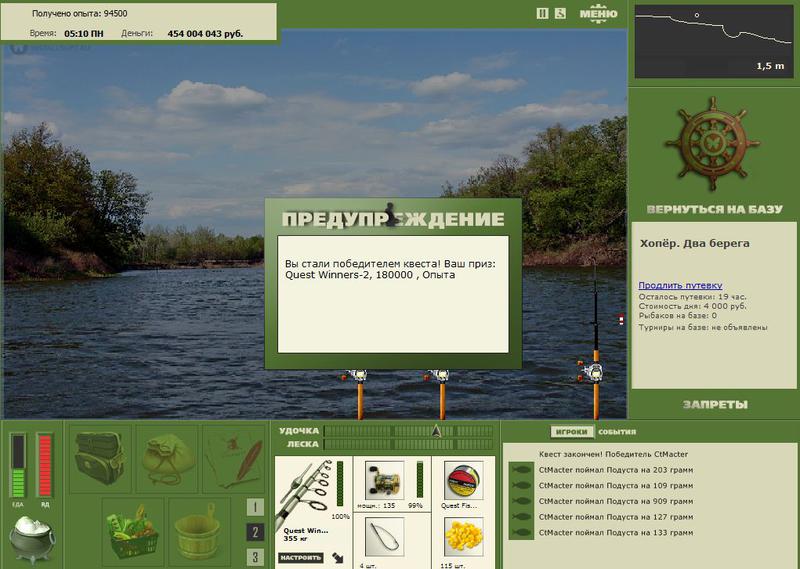Click the corn bait icon
This screenshot has width=800, height=569.
(x=463, y=537)
